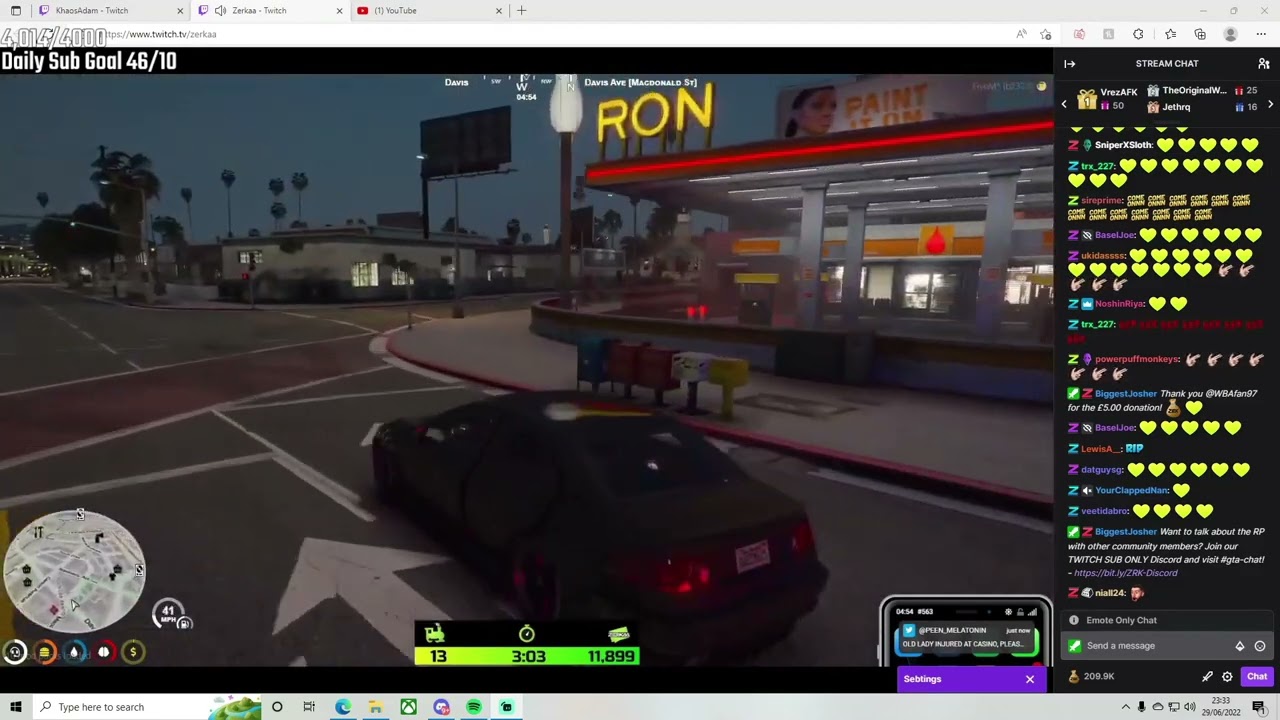Click YourClappedNan username in chat
Viewport: 1280px width, 720px height.
(x=1132, y=491)
